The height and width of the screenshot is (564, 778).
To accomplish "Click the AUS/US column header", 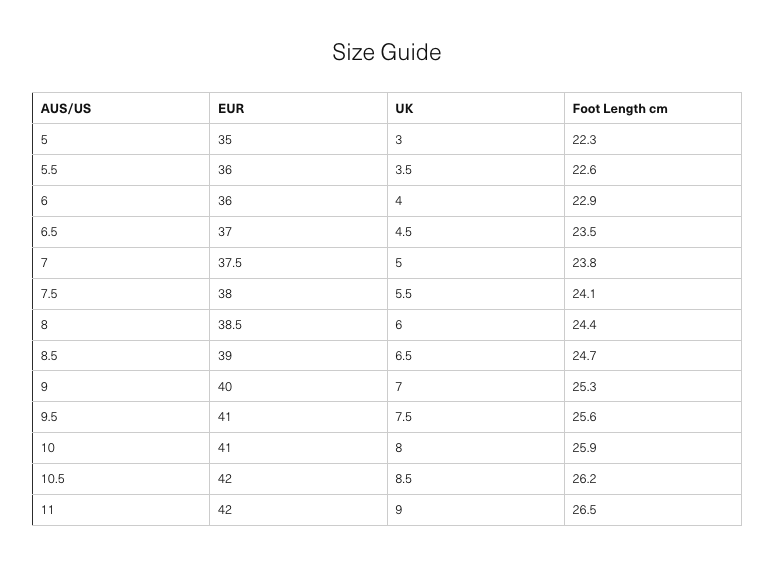I will click(x=66, y=108).
